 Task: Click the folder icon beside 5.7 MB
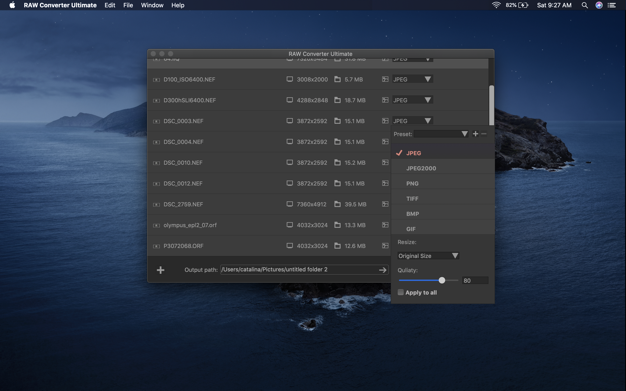[337, 79]
